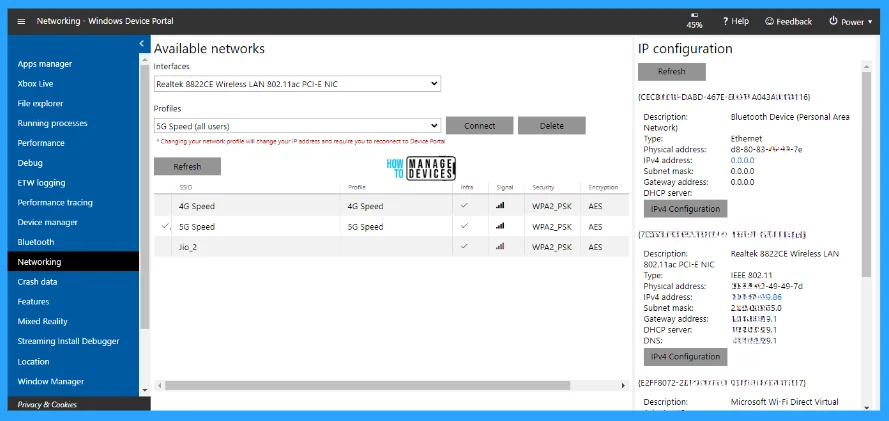Click the horizontal scrollbar of networks table
The image size is (889, 421).
(x=367, y=385)
